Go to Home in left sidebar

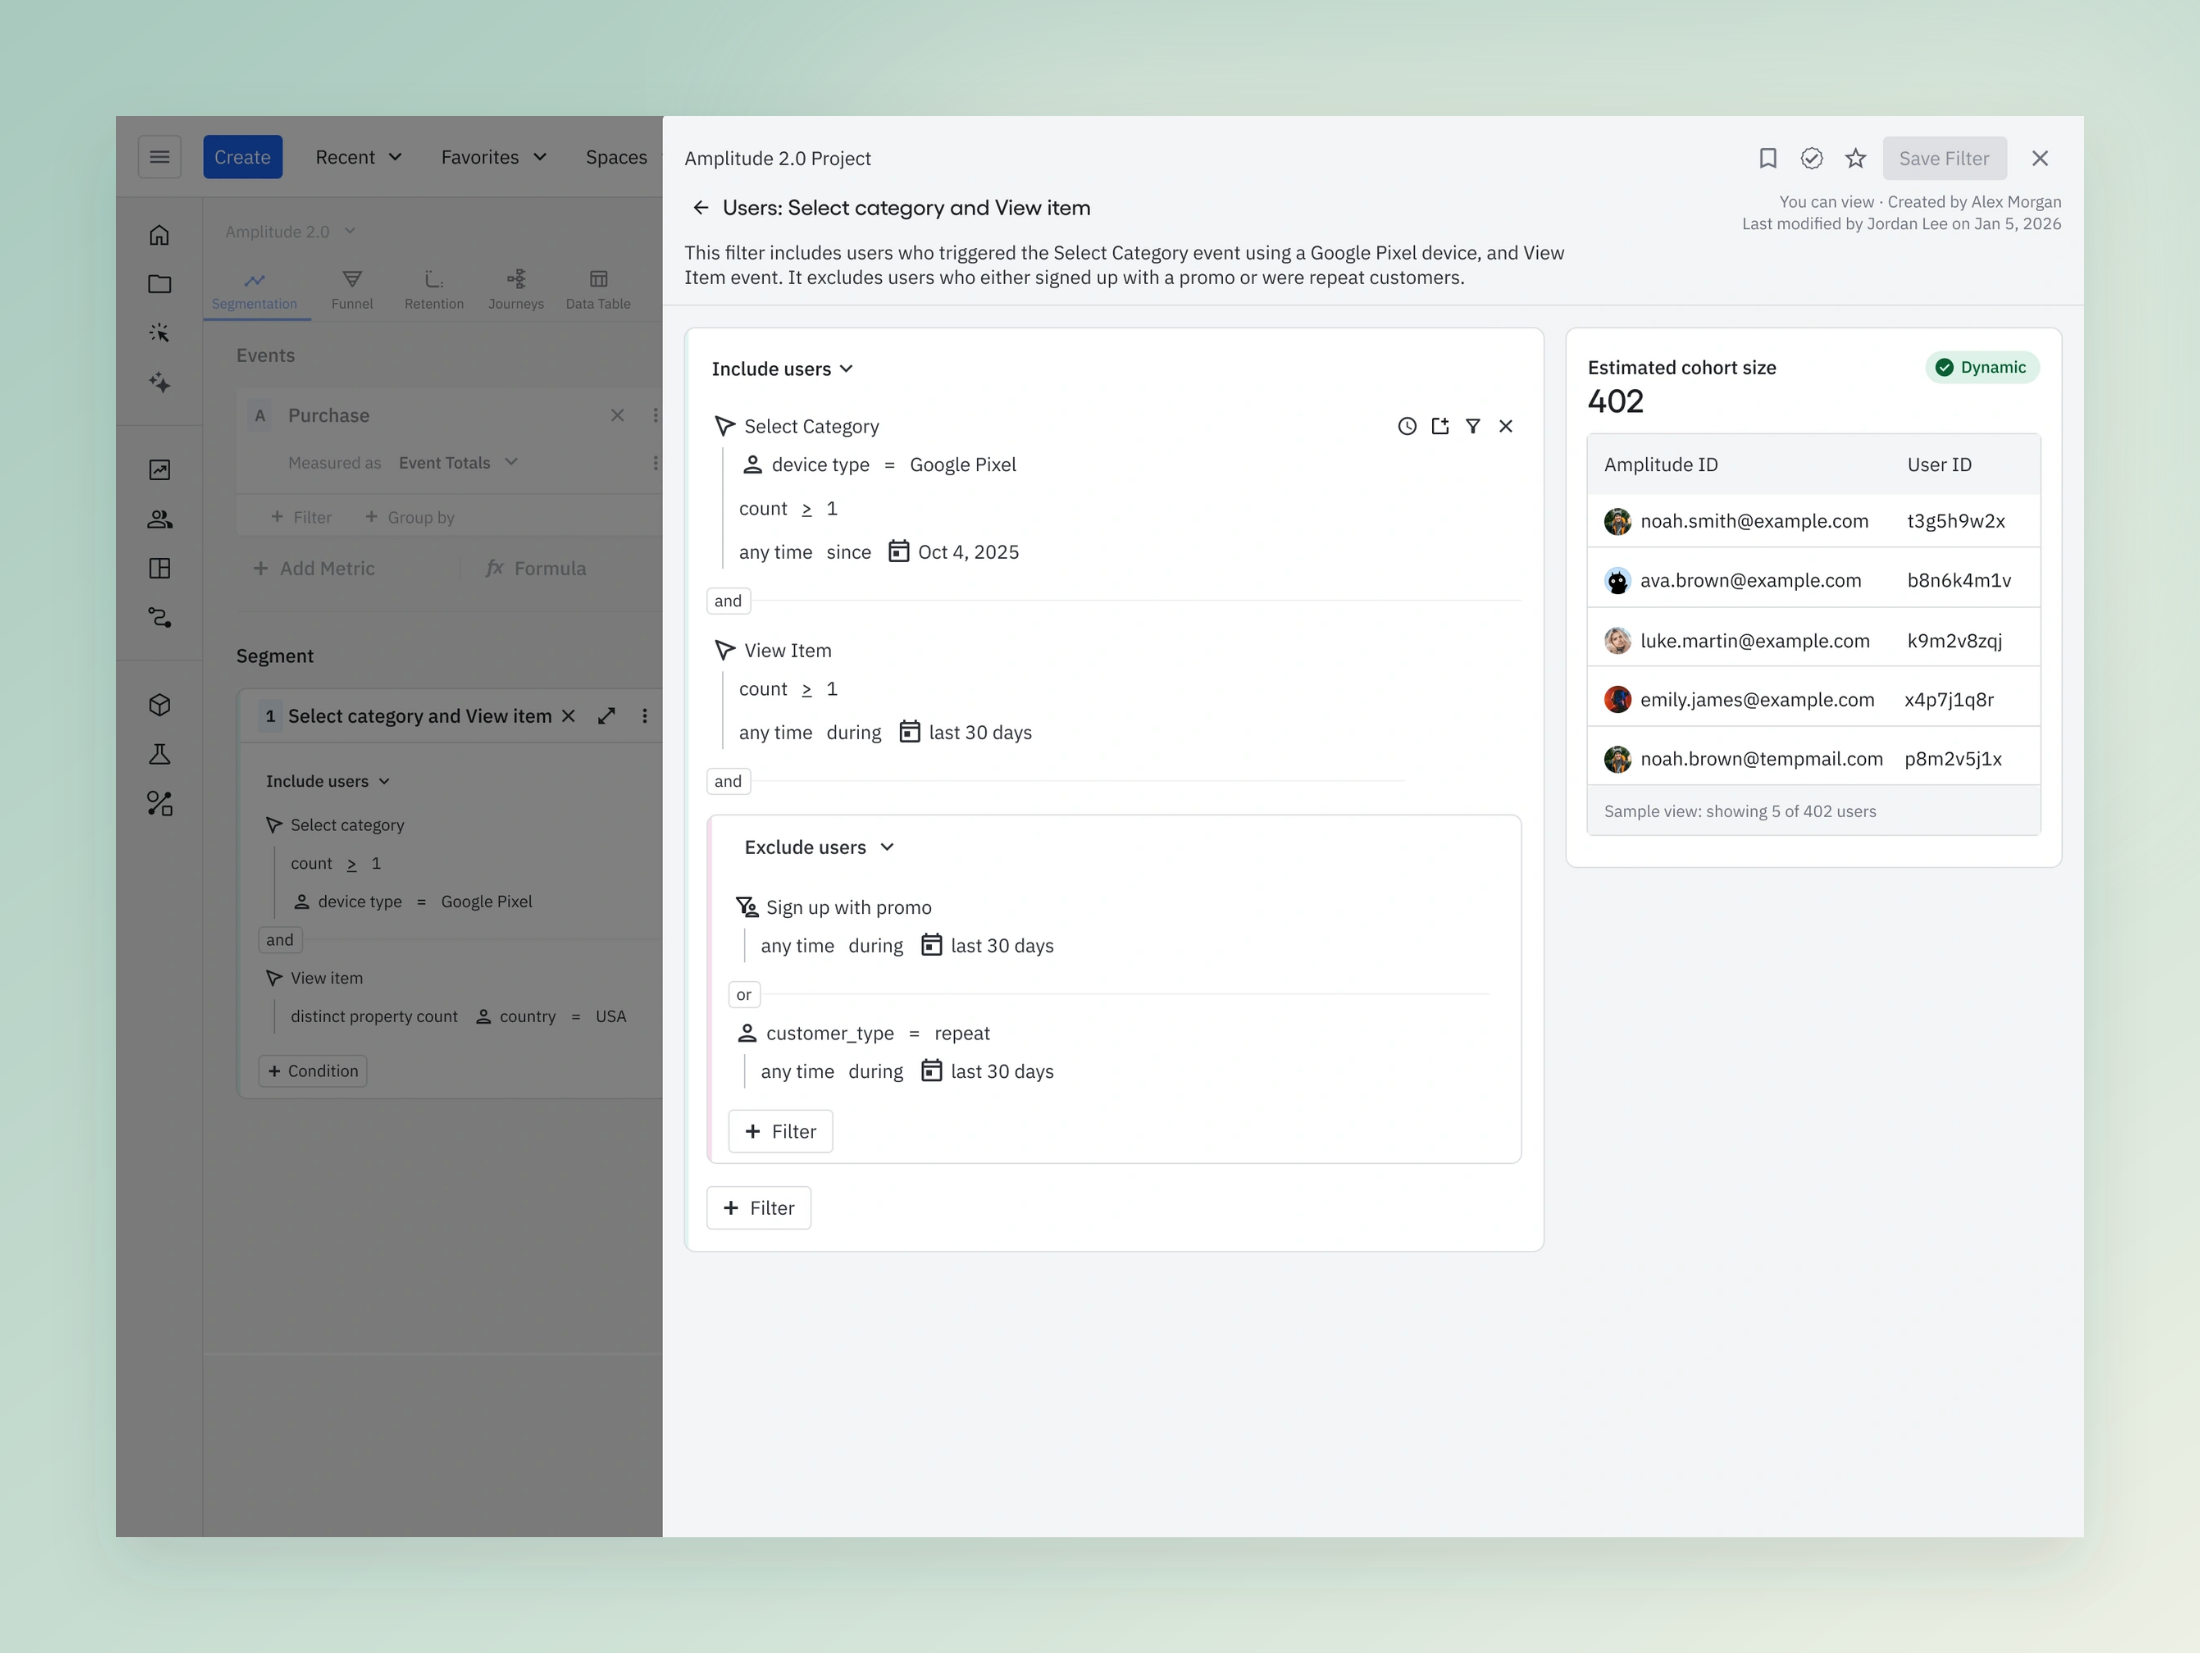pos(159,235)
